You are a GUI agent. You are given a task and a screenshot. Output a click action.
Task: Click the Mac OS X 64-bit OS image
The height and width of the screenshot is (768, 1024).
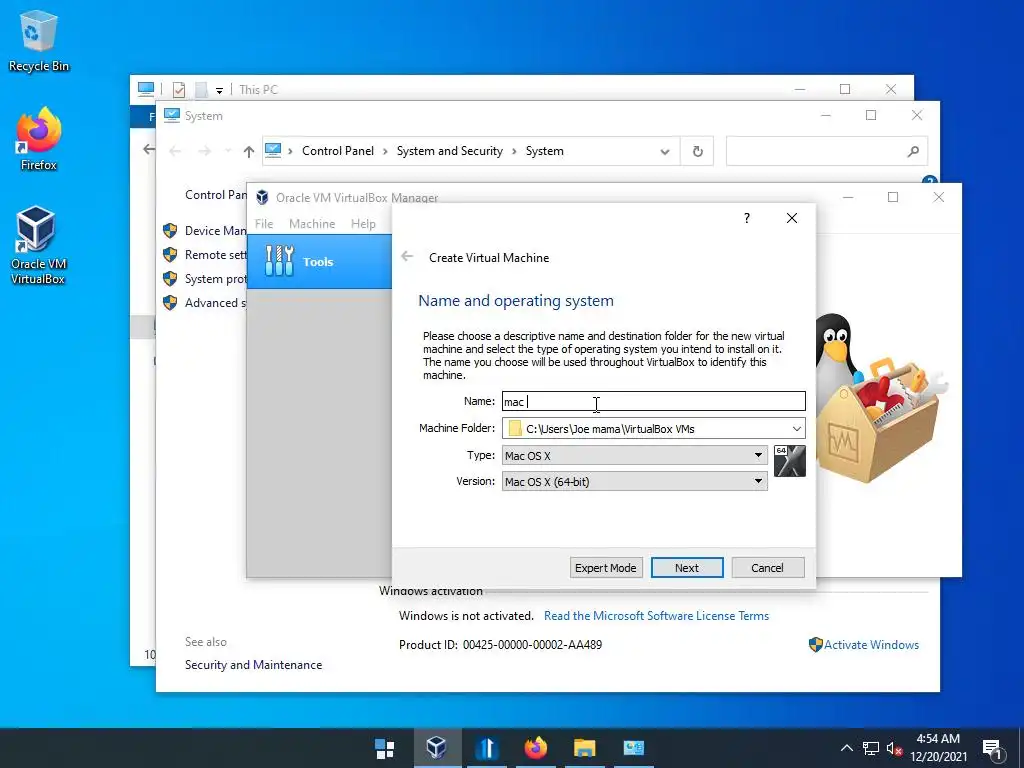tap(790, 461)
